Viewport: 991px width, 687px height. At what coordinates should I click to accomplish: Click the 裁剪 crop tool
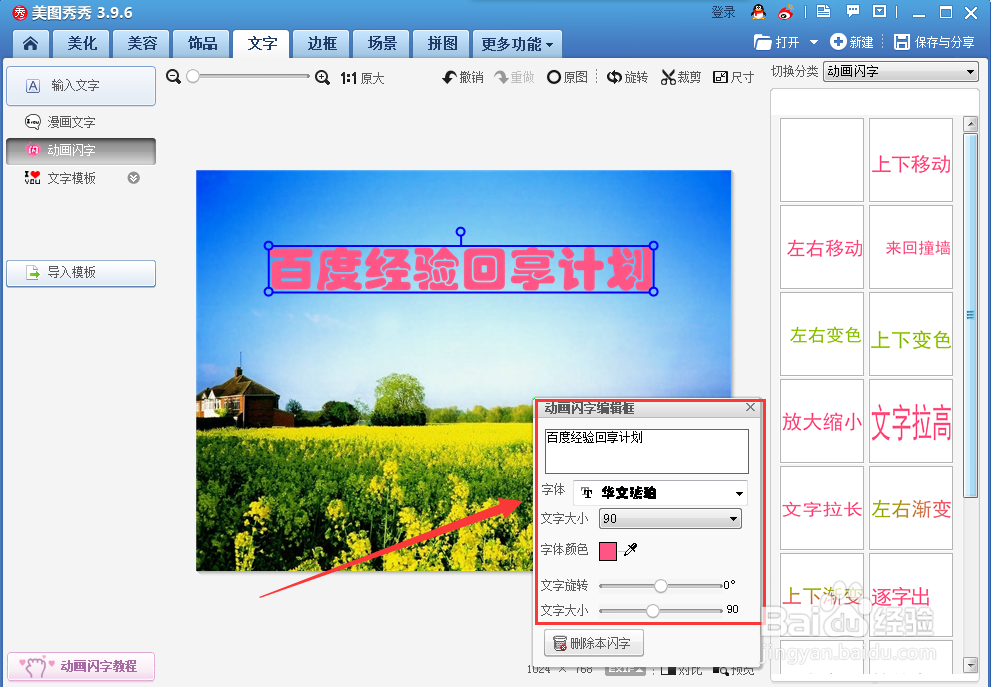coord(681,77)
